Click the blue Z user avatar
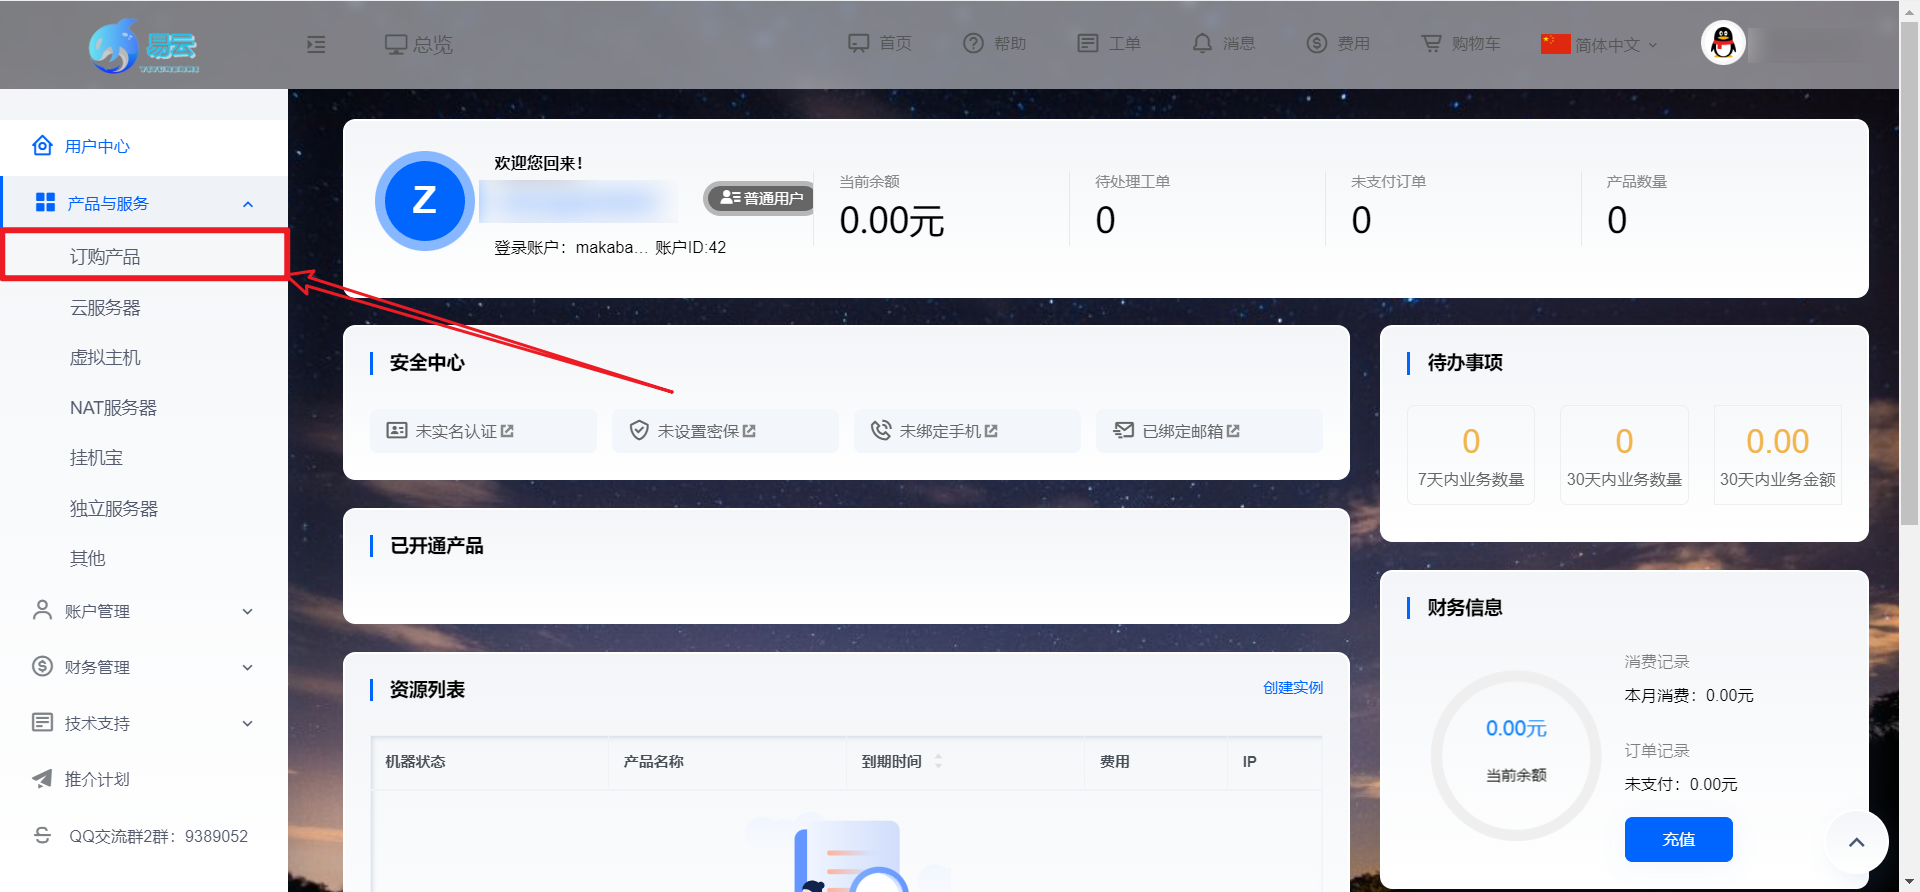This screenshot has height=892, width=1920. click(x=424, y=201)
